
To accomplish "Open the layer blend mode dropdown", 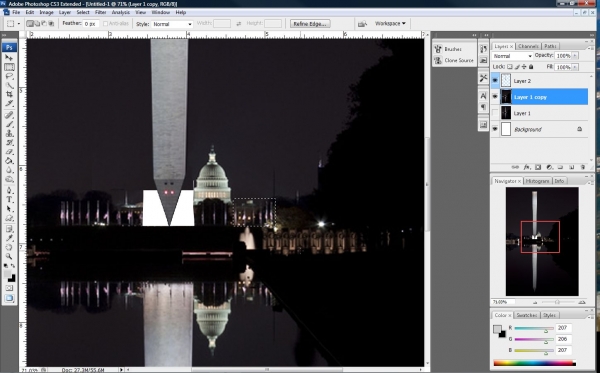I will point(512,56).
